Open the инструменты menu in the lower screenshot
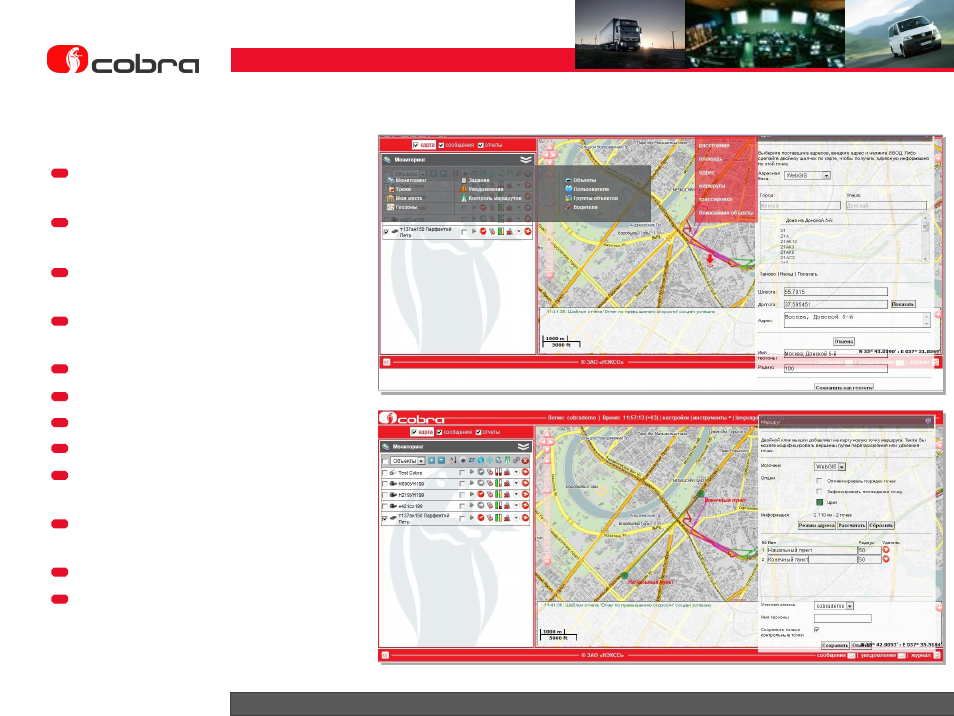The height and width of the screenshot is (716, 954). tap(712, 418)
